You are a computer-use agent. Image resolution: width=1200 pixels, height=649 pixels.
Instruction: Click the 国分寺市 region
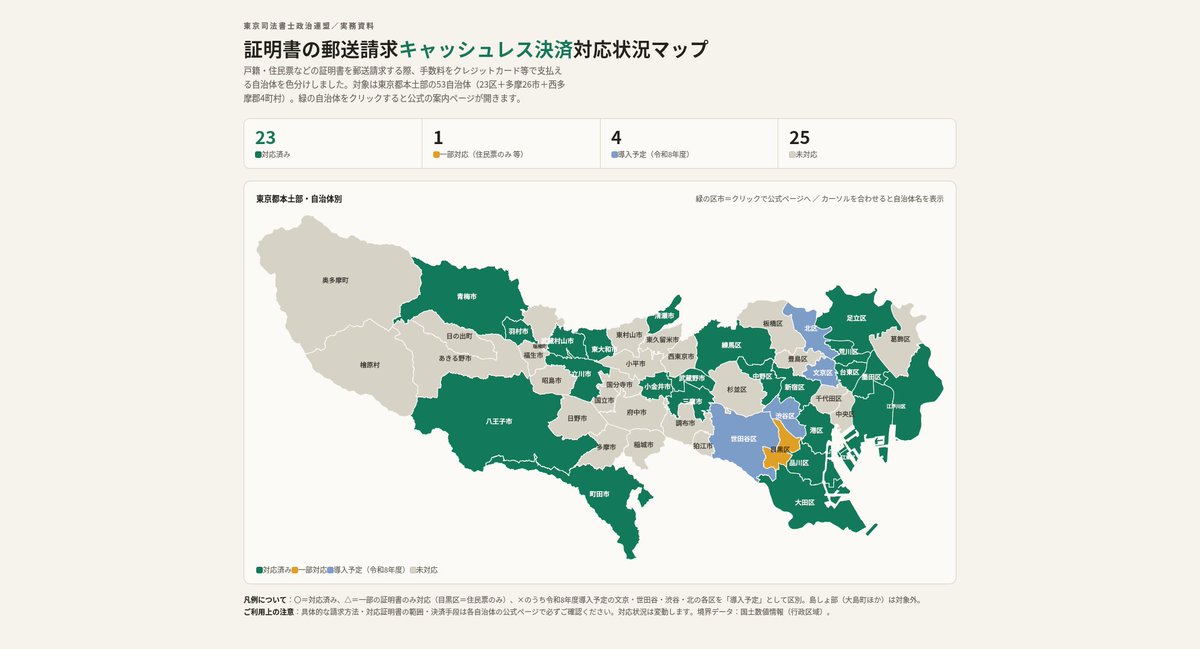click(x=619, y=384)
